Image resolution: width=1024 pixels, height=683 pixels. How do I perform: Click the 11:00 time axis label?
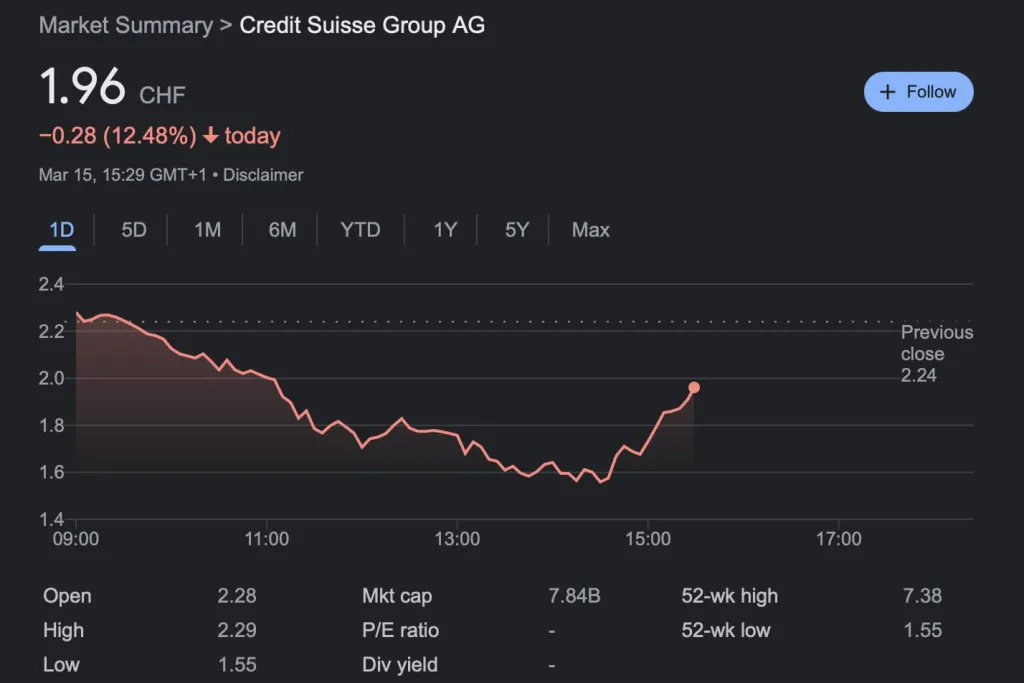coord(266,539)
